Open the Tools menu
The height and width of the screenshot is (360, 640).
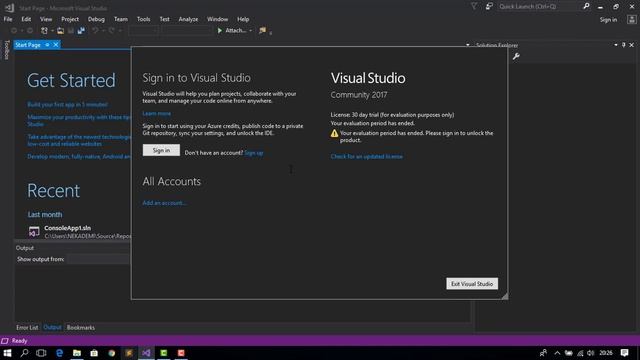coord(143,19)
